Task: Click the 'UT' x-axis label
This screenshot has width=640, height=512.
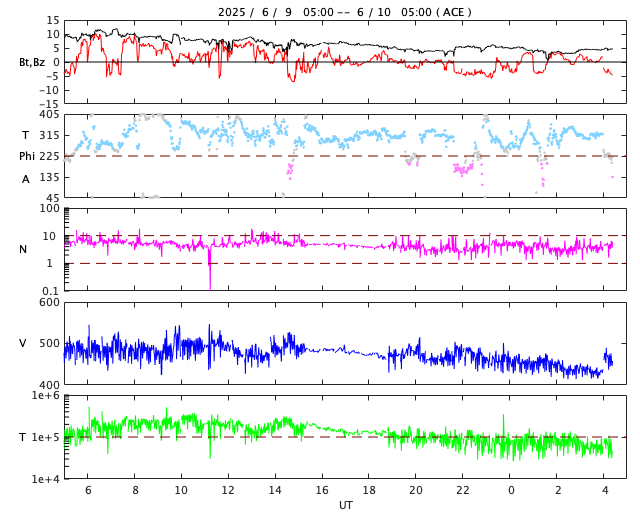Action: [x=345, y=505]
